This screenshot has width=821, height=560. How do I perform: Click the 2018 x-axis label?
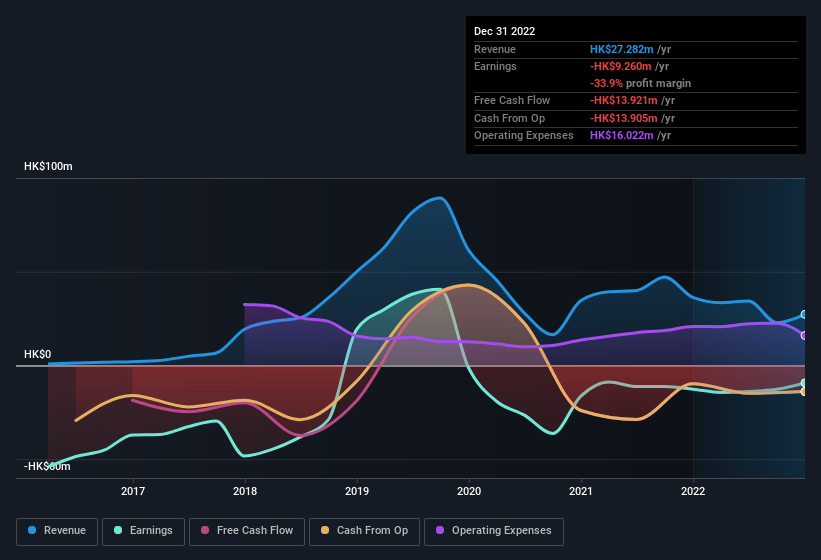coord(245,491)
